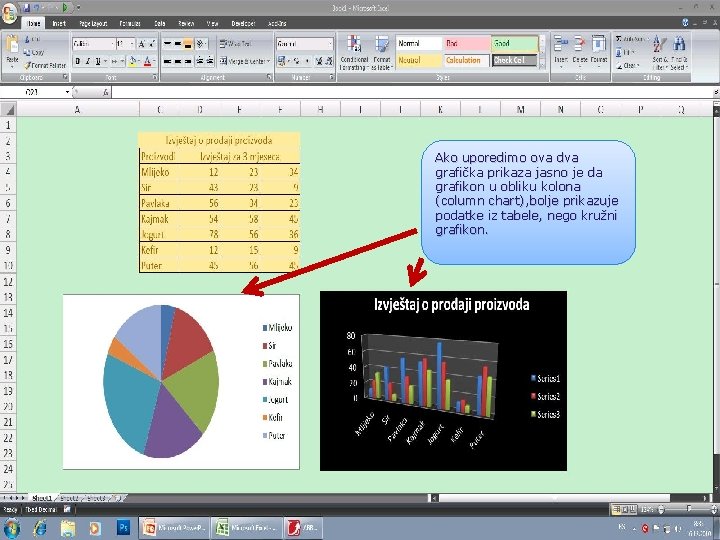Apply the Calculation cell style
This screenshot has height=540, width=720.
click(x=467, y=60)
